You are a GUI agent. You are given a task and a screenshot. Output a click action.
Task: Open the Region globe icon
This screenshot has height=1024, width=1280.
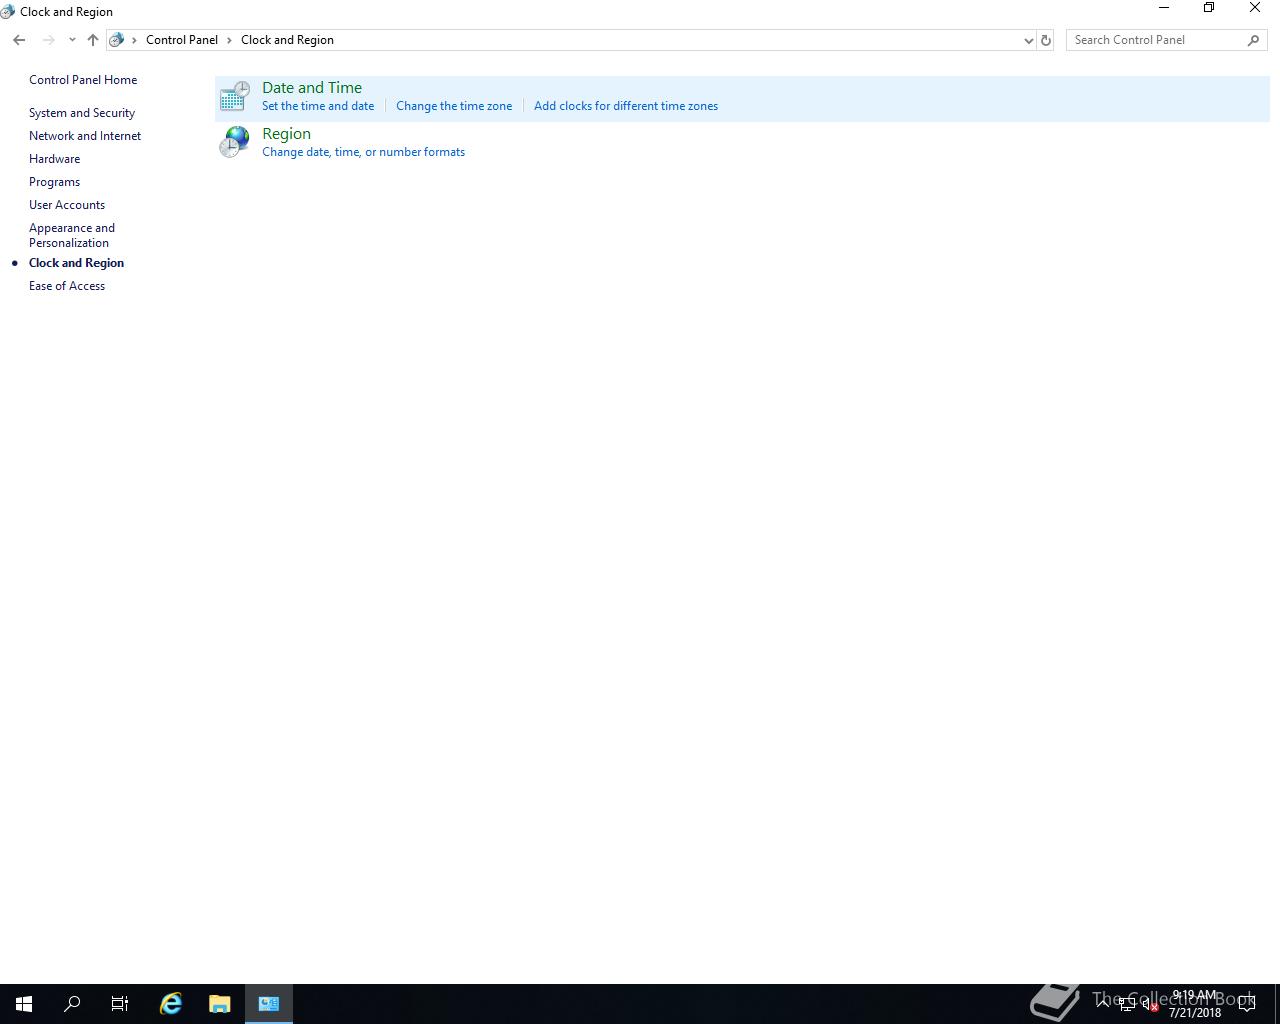pos(234,142)
